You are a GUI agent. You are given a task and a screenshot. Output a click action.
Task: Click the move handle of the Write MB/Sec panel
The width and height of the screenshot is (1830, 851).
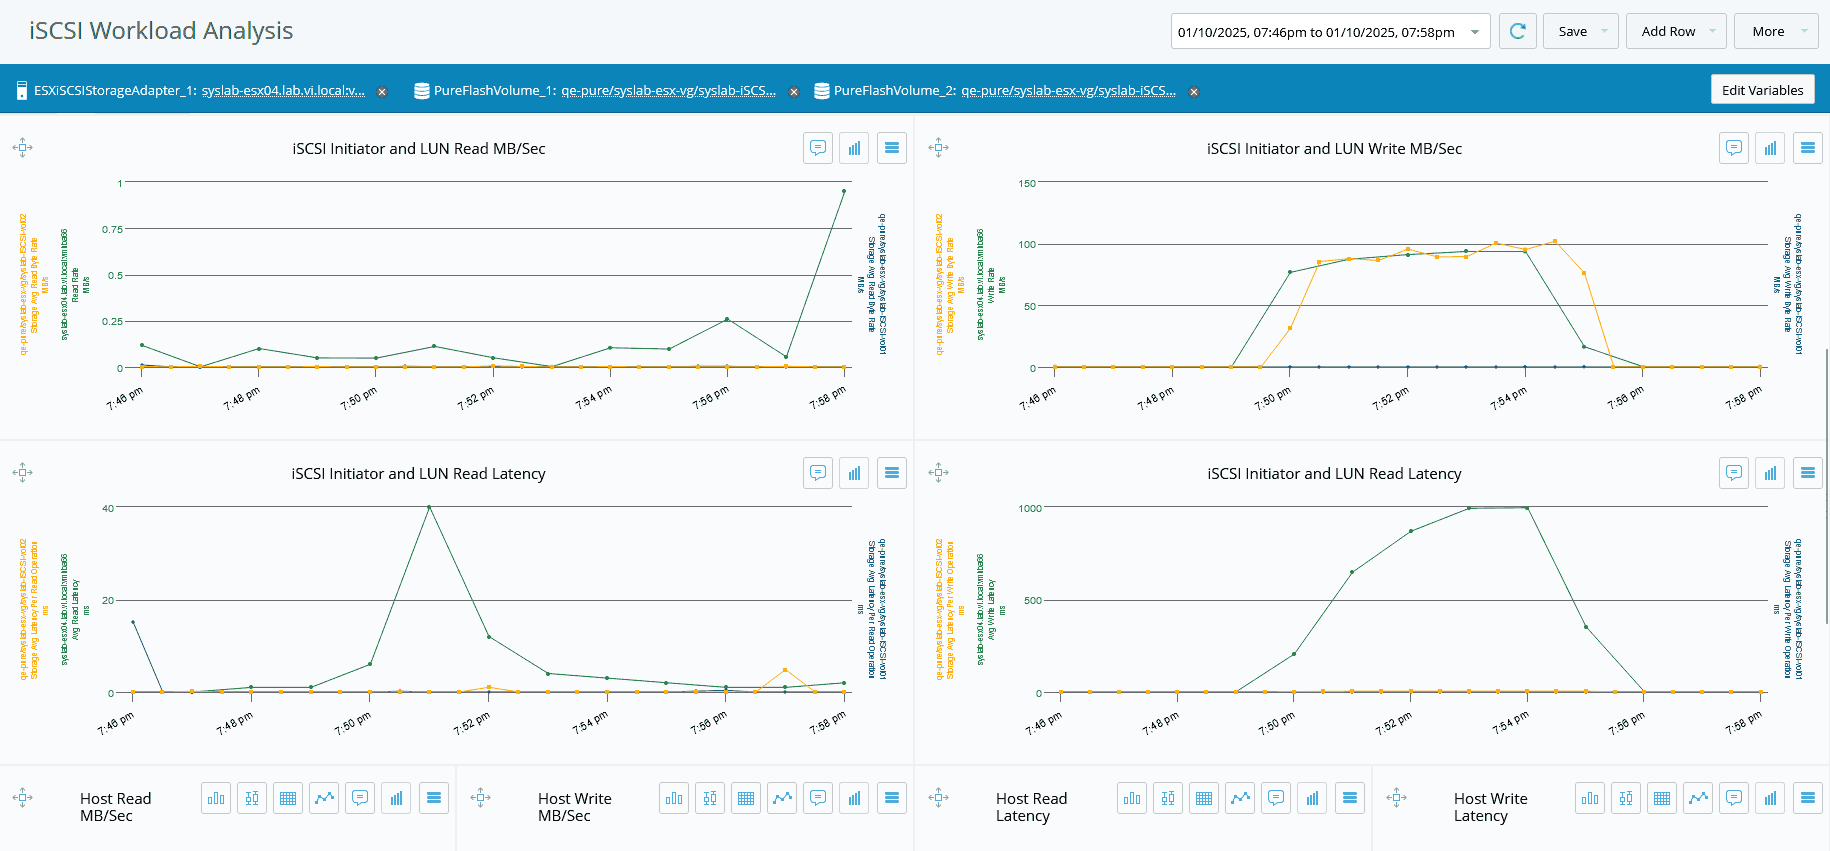pyautogui.click(x=938, y=148)
